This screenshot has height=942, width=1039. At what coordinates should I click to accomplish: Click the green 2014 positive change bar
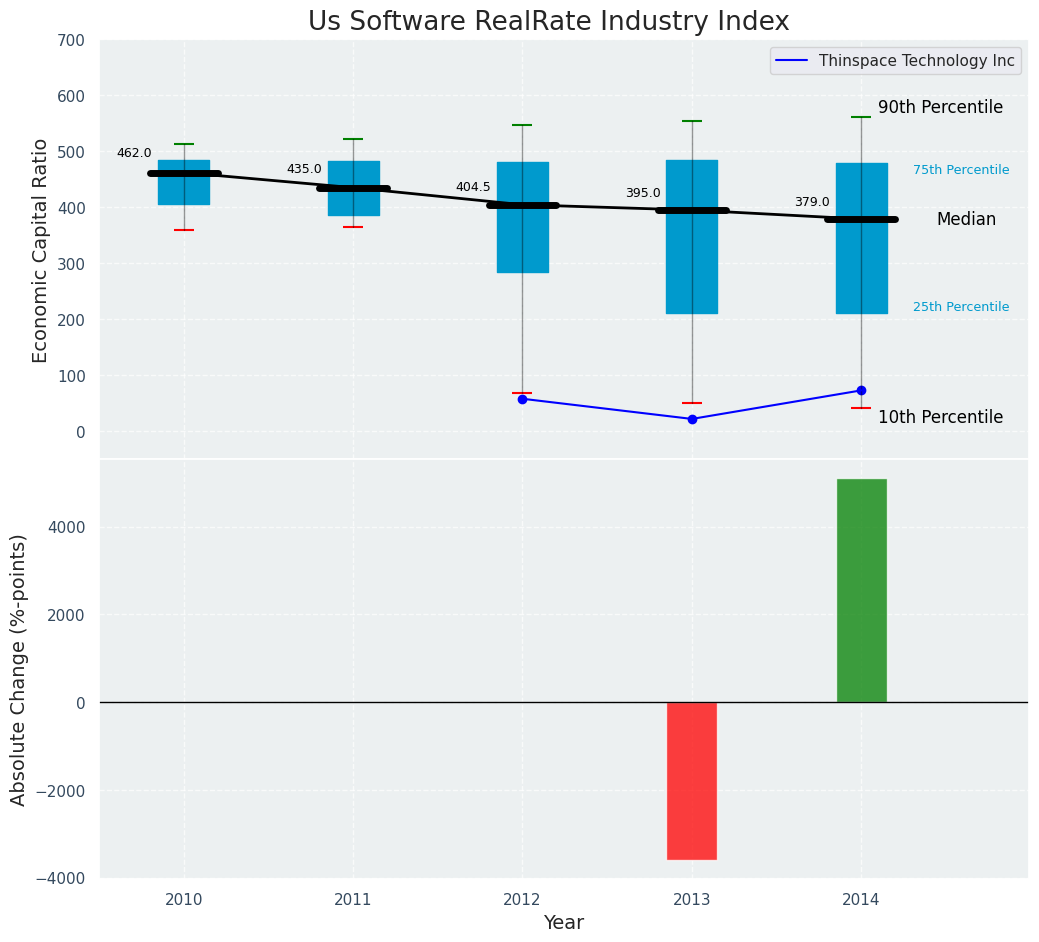[862, 591]
